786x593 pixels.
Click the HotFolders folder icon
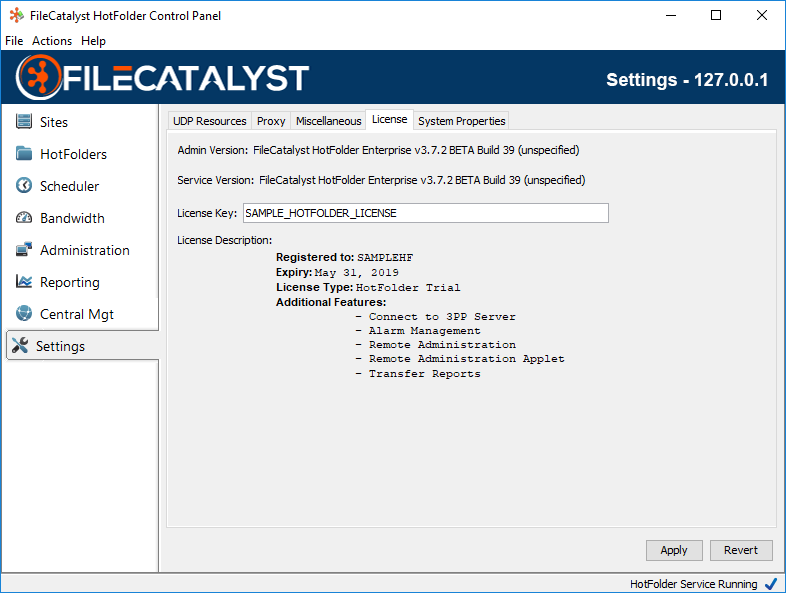click(24, 153)
